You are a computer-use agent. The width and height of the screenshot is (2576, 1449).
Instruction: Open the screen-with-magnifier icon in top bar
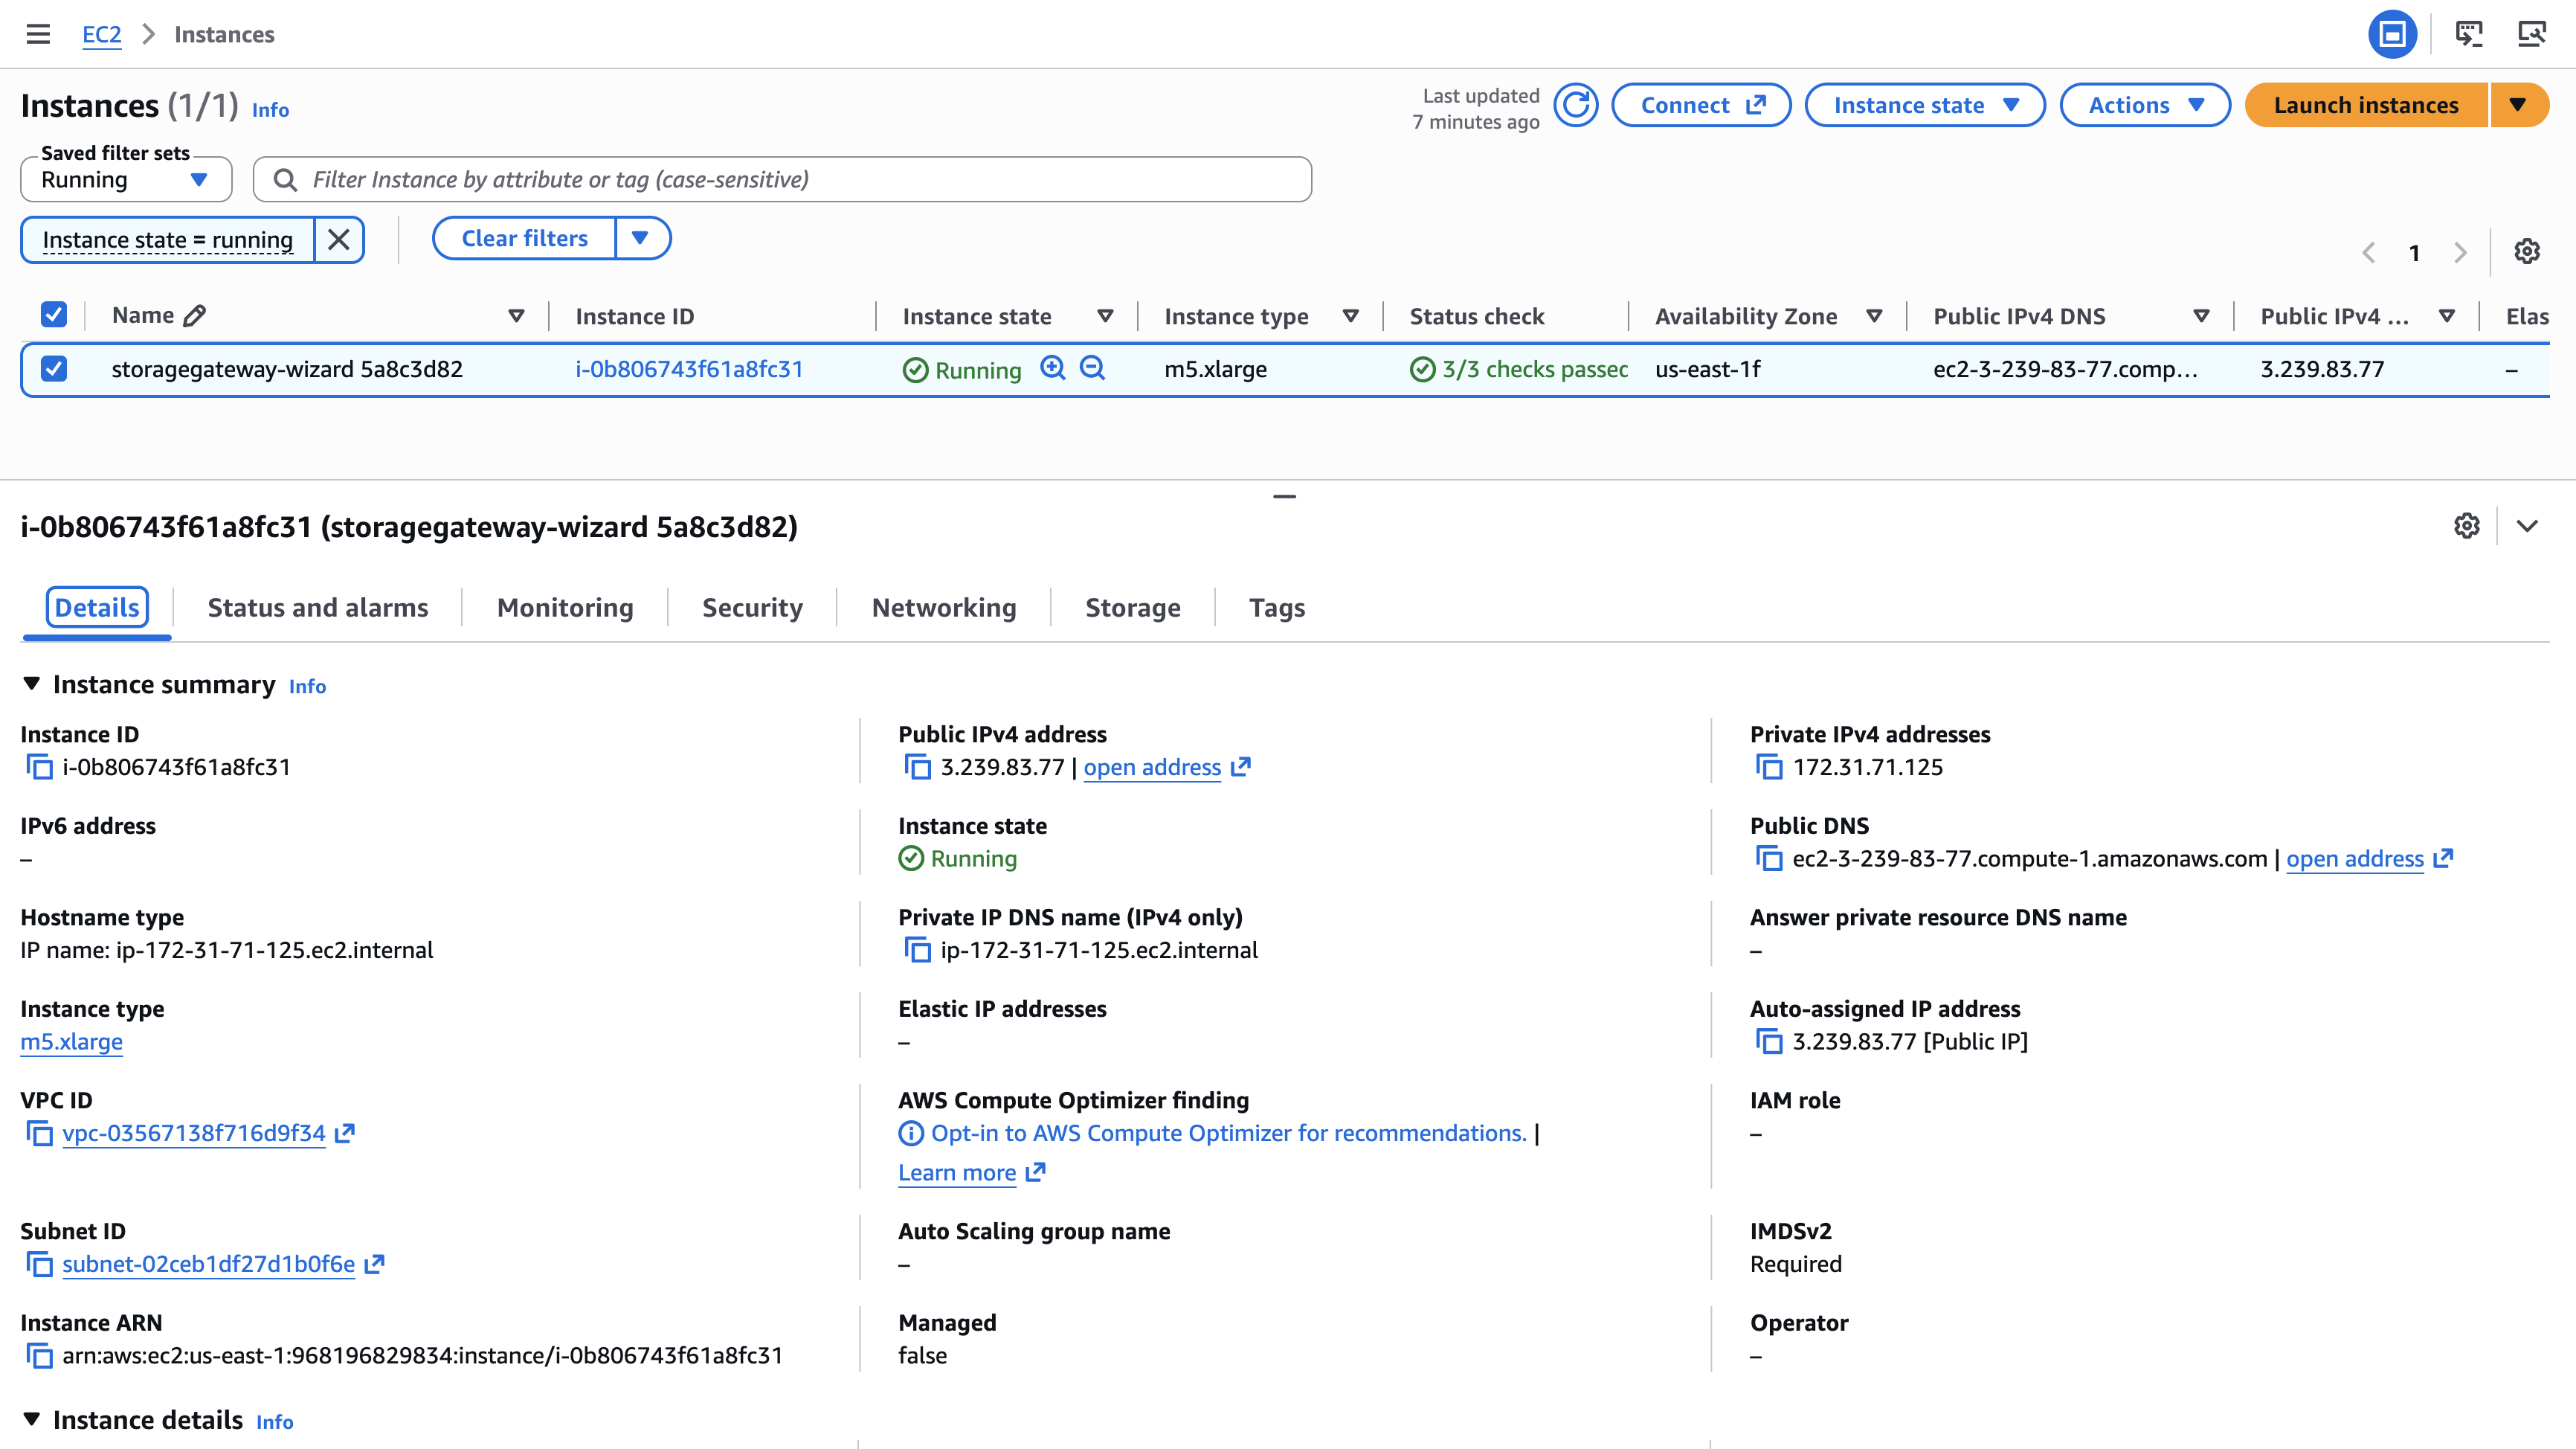[x=2531, y=34]
